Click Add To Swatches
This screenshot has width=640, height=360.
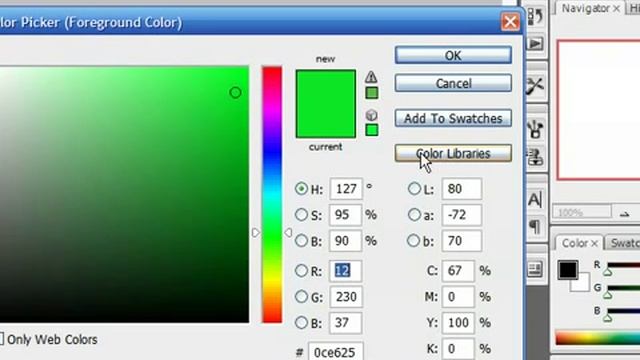[453, 118]
